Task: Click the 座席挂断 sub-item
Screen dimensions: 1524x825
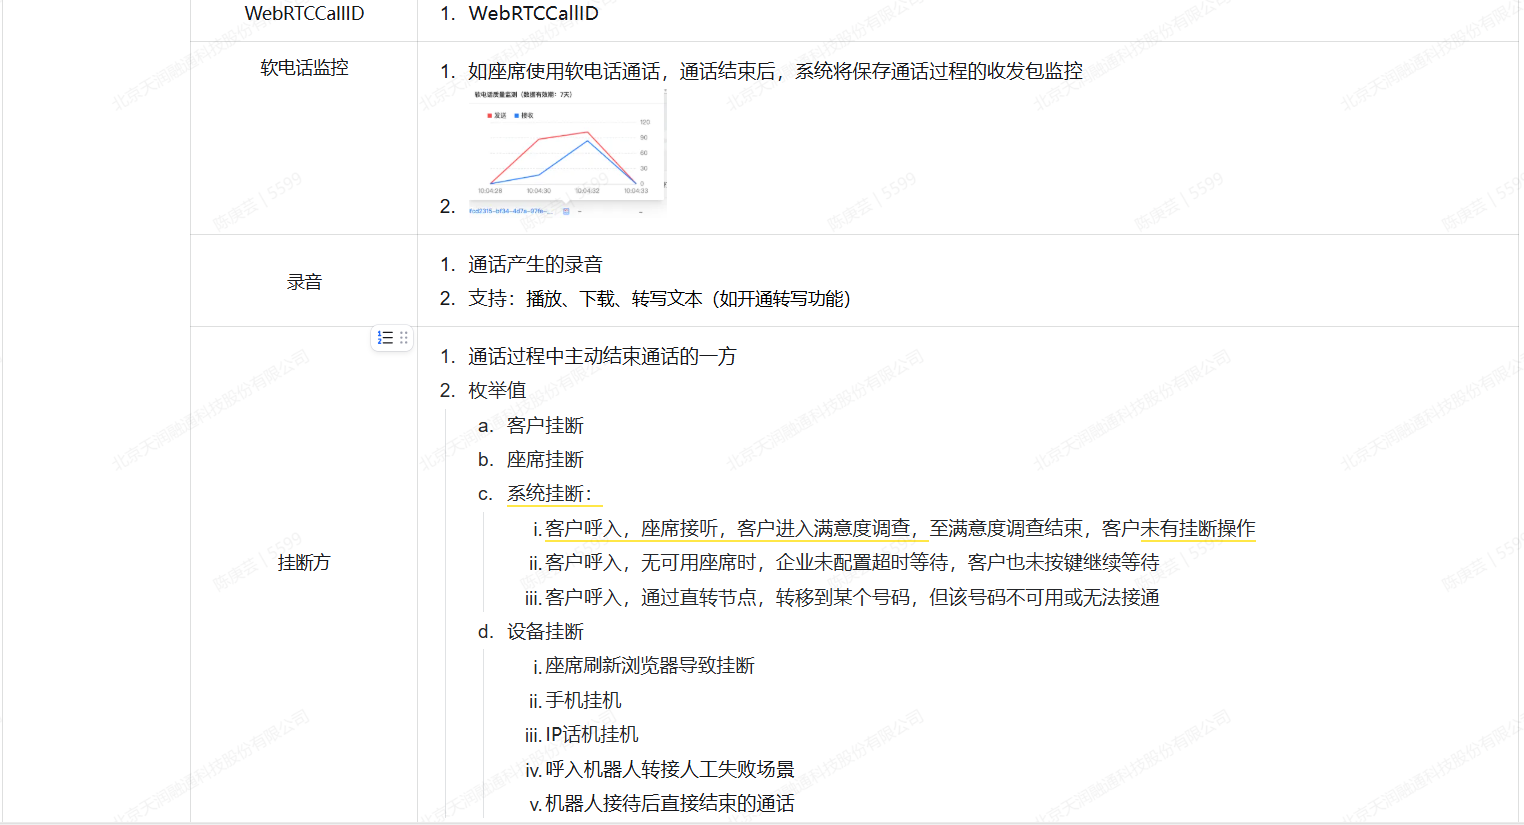Action: (x=545, y=460)
